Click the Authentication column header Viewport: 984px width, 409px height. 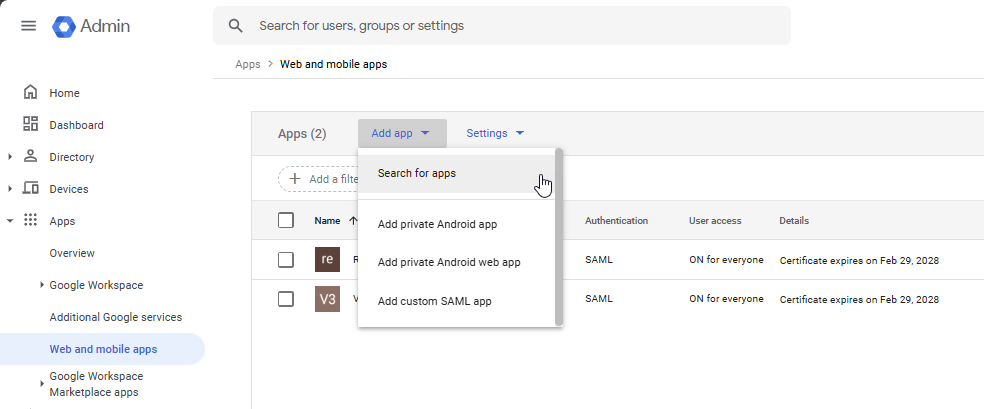616,221
